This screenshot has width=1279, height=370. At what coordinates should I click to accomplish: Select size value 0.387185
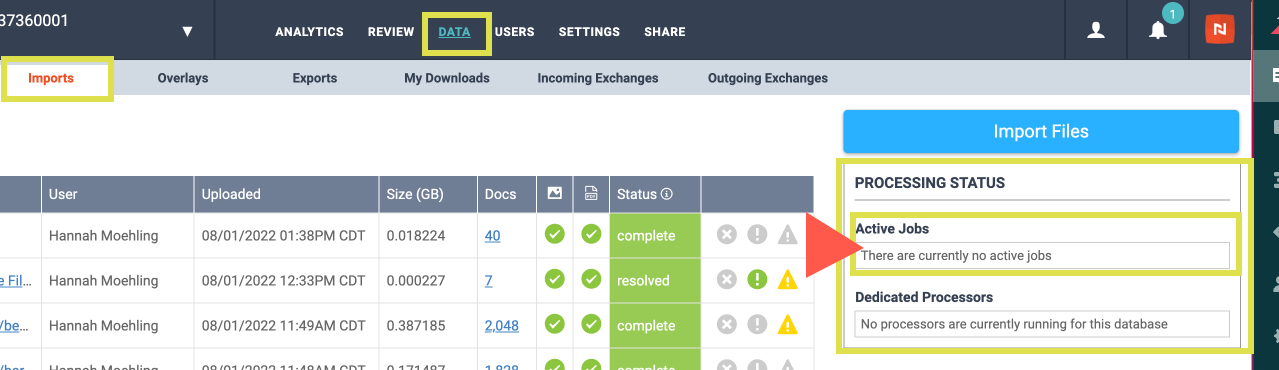tap(416, 325)
